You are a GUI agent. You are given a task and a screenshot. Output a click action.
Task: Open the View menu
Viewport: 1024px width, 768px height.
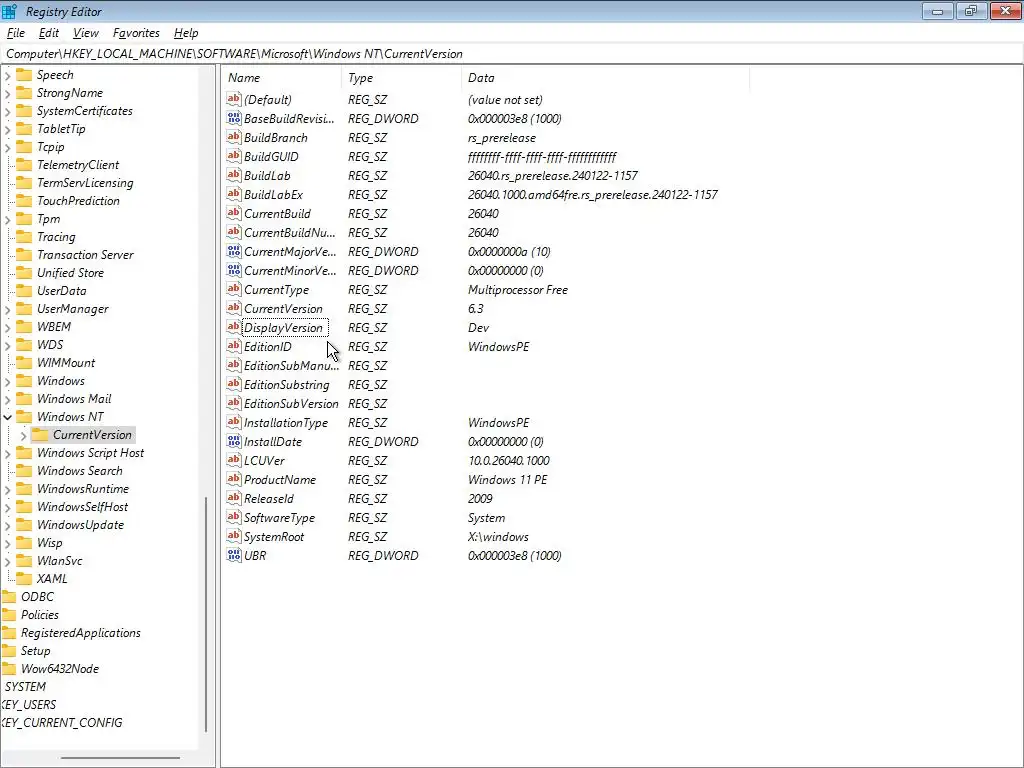click(x=86, y=33)
